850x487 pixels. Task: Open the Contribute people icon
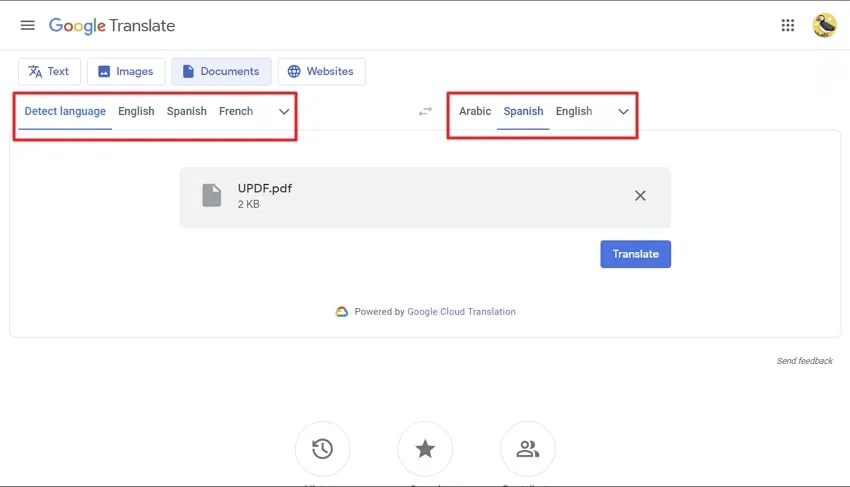pyautogui.click(x=527, y=449)
